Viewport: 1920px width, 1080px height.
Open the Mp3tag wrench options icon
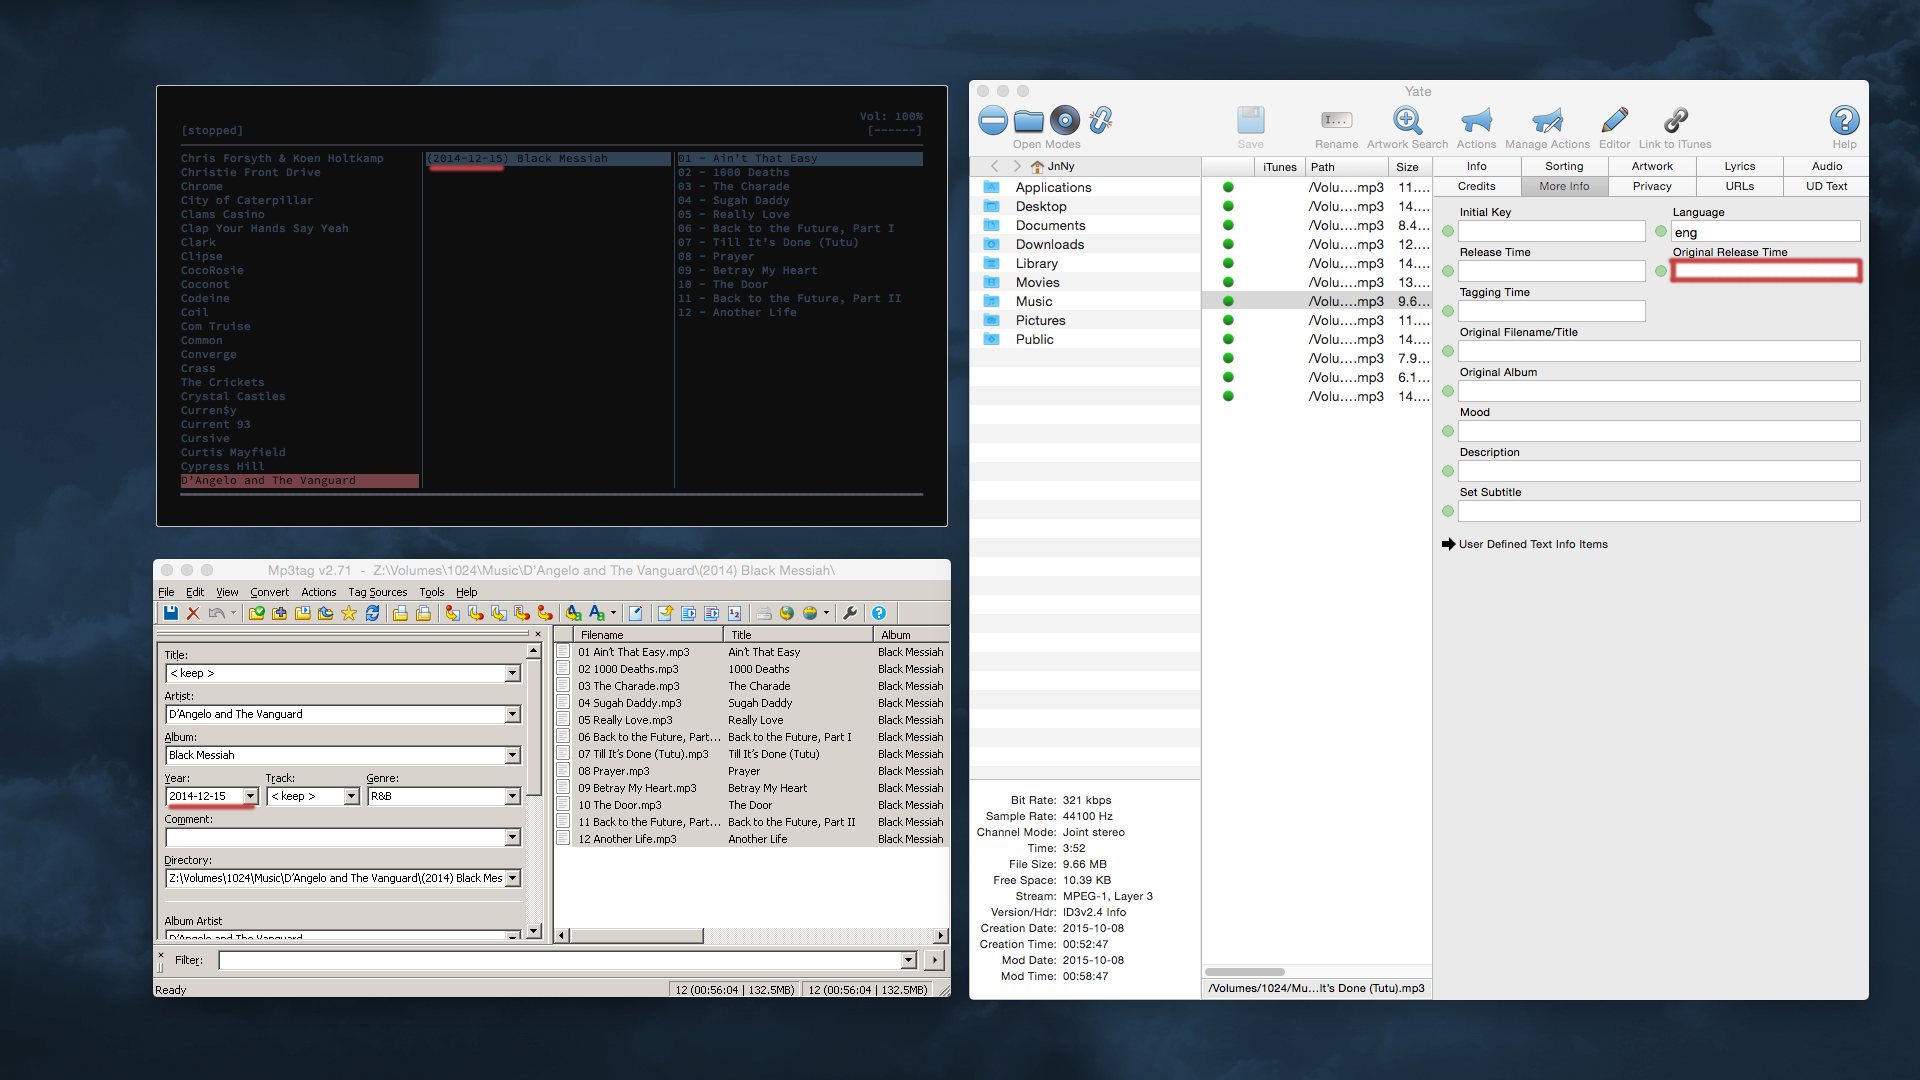point(850,613)
